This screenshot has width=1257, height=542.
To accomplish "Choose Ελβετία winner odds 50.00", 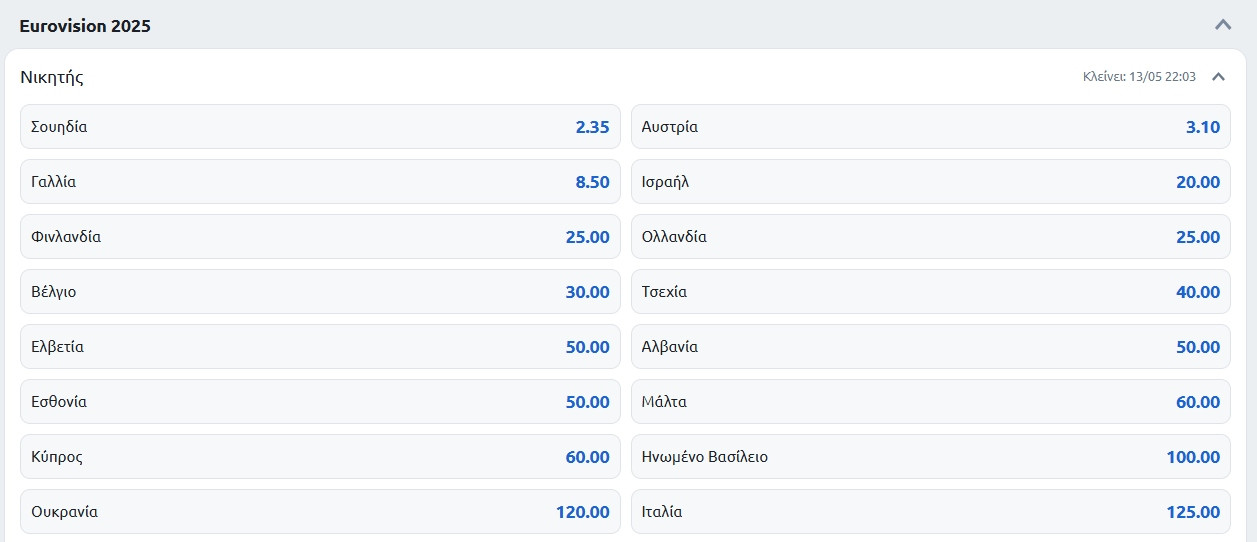I will coord(320,347).
